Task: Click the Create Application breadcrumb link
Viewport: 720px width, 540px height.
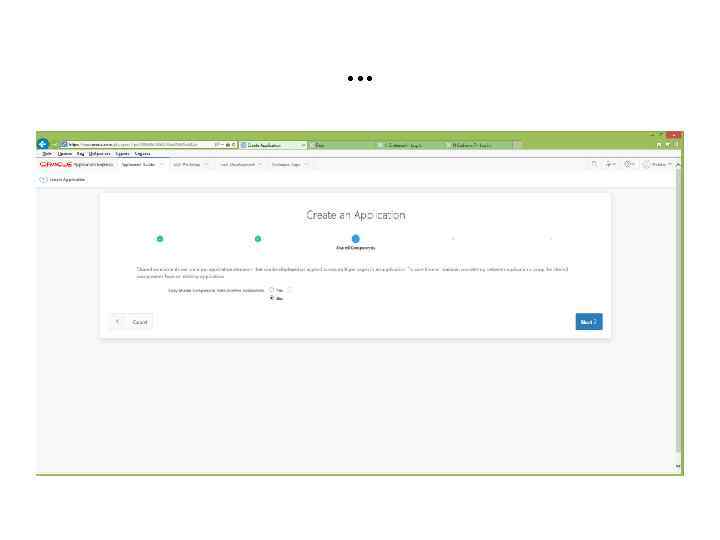Action: 67,180
